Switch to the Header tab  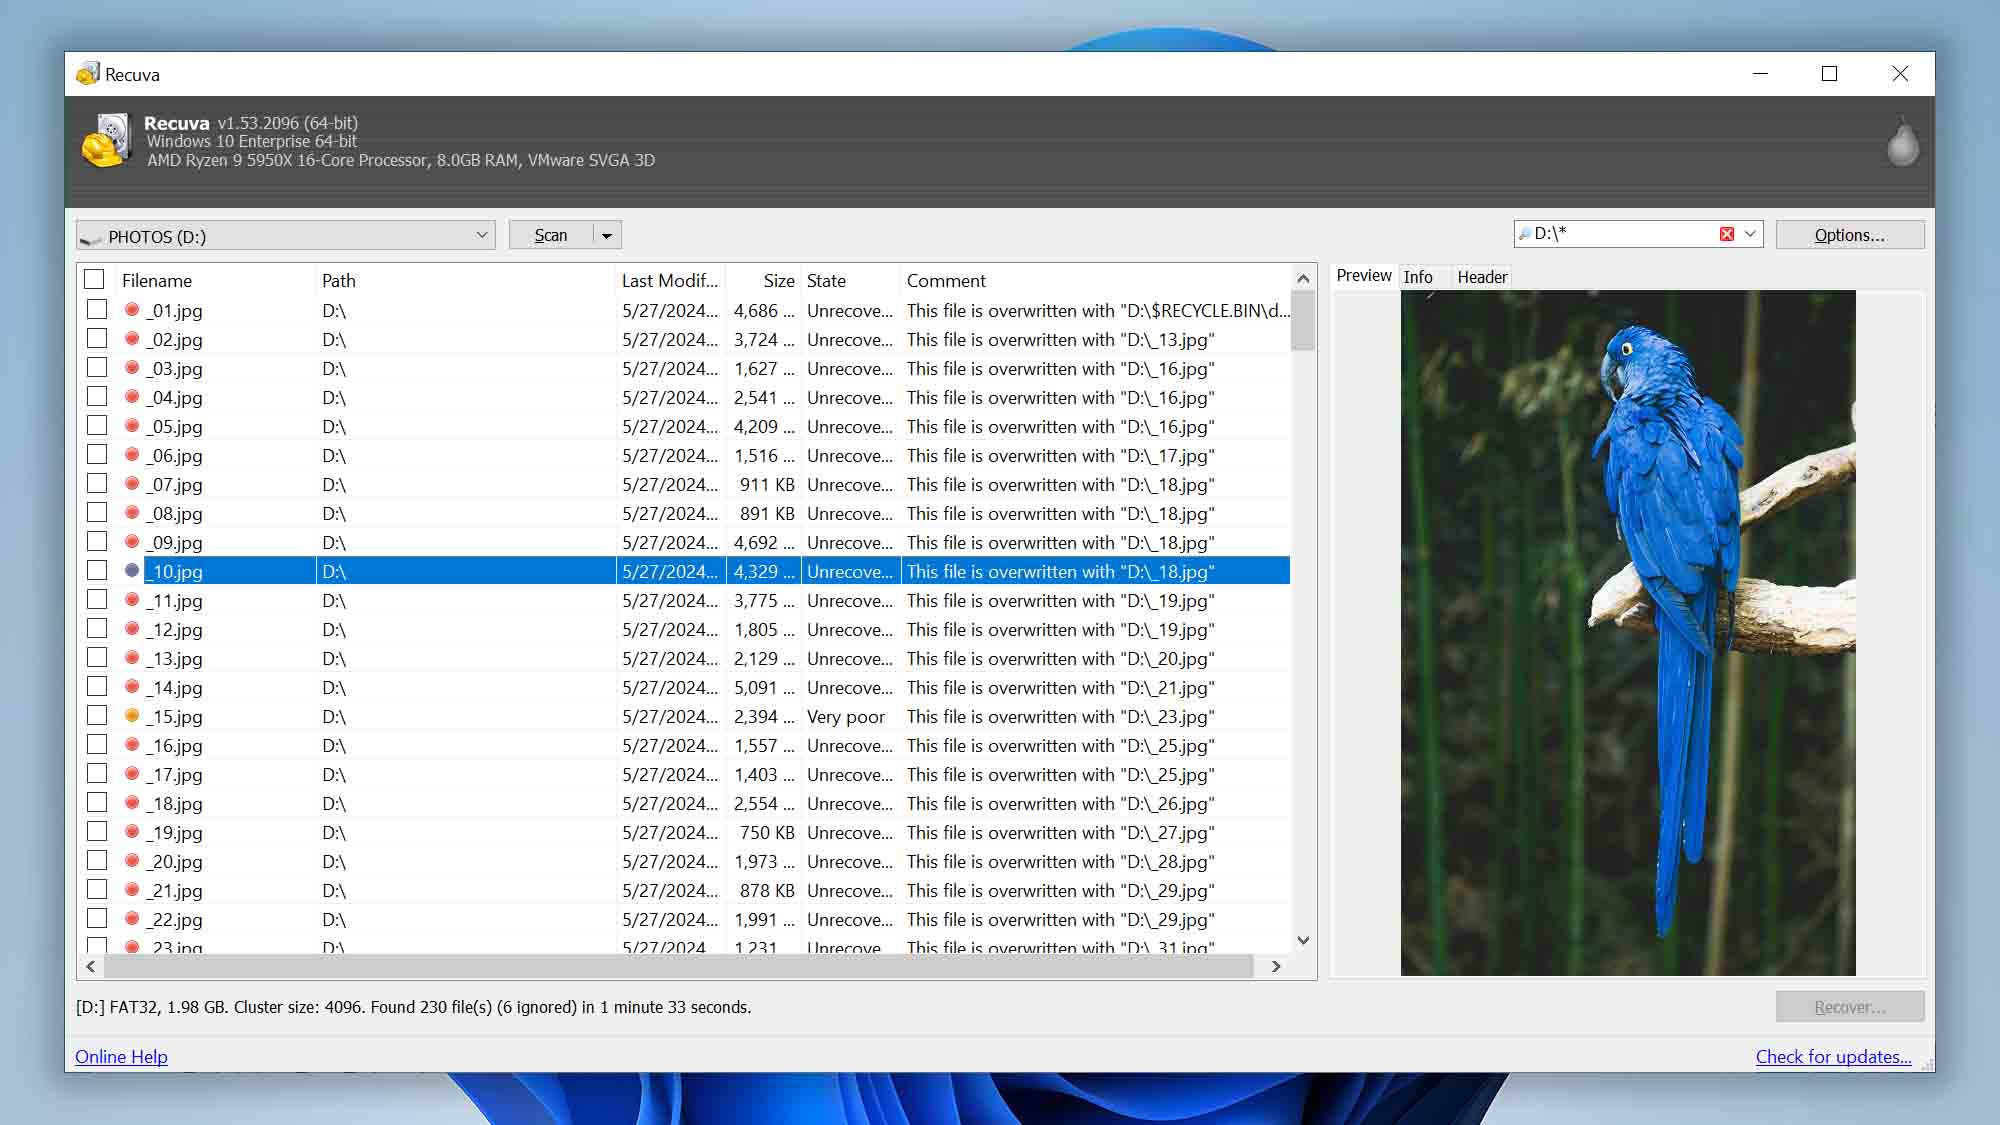(x=1482, y=276)
